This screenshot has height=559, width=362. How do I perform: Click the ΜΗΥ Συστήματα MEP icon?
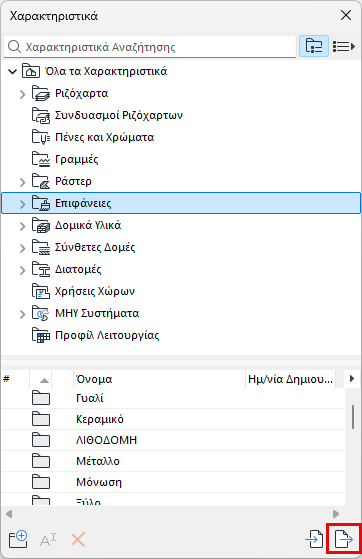(x=40, y=313)
